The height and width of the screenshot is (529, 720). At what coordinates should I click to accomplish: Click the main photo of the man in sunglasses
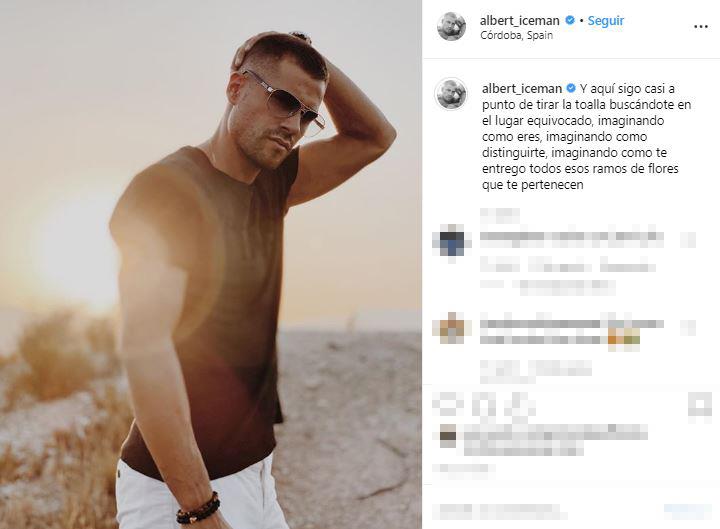pyautogui.click(x=211, y=264)
